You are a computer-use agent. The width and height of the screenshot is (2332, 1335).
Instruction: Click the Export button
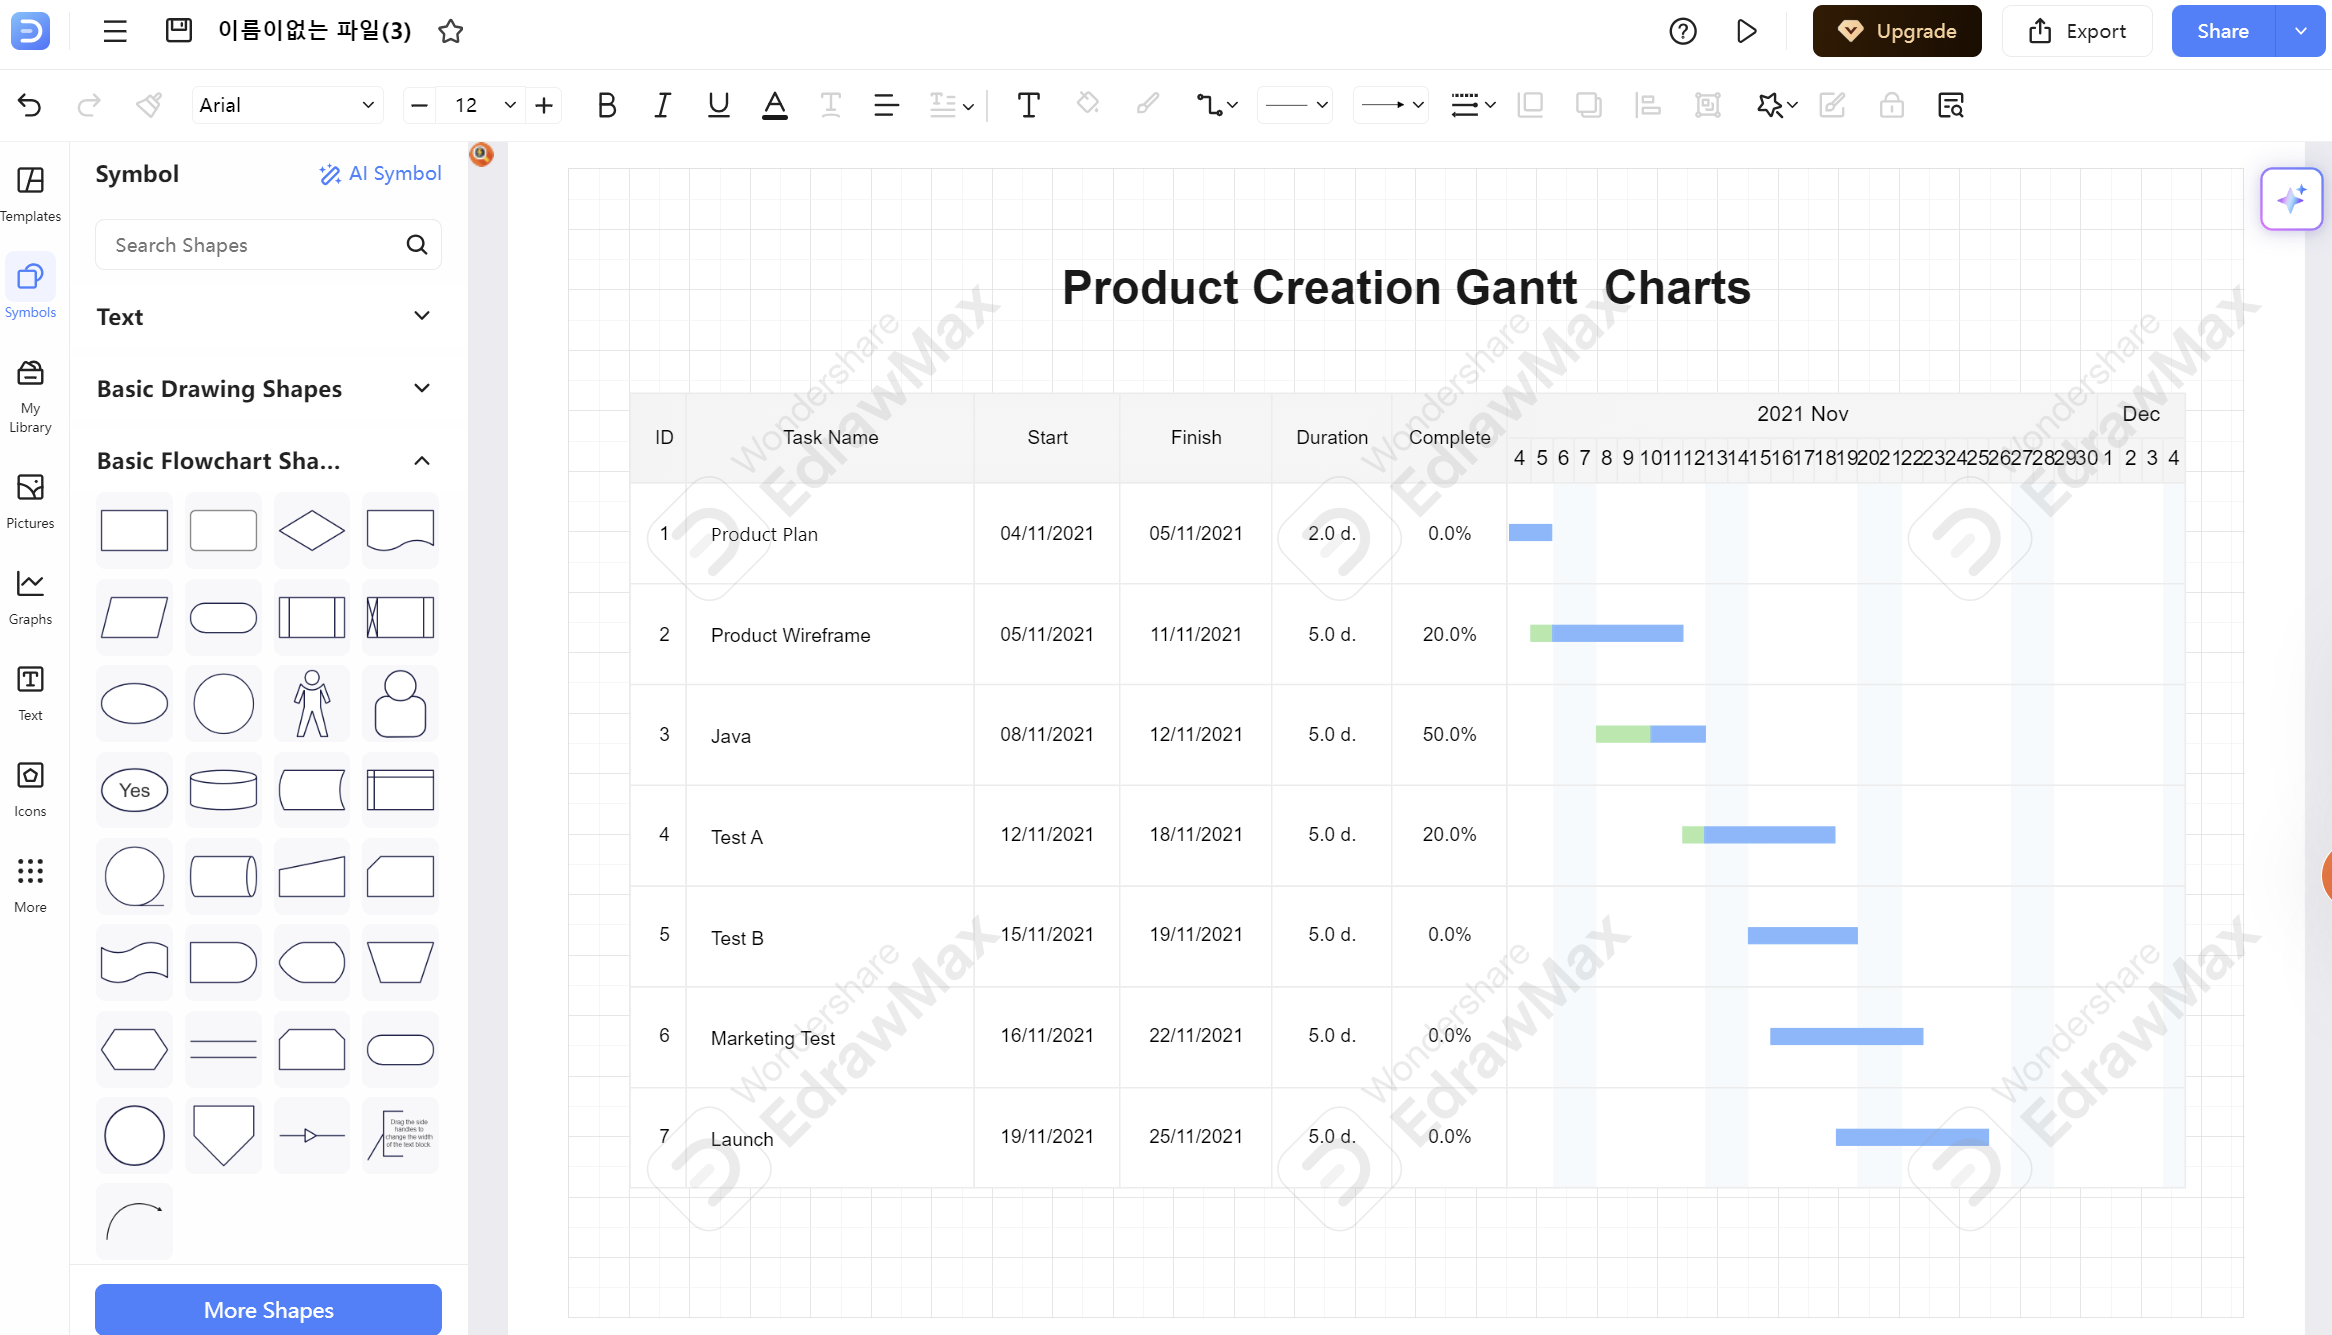tap(2077, 31)
